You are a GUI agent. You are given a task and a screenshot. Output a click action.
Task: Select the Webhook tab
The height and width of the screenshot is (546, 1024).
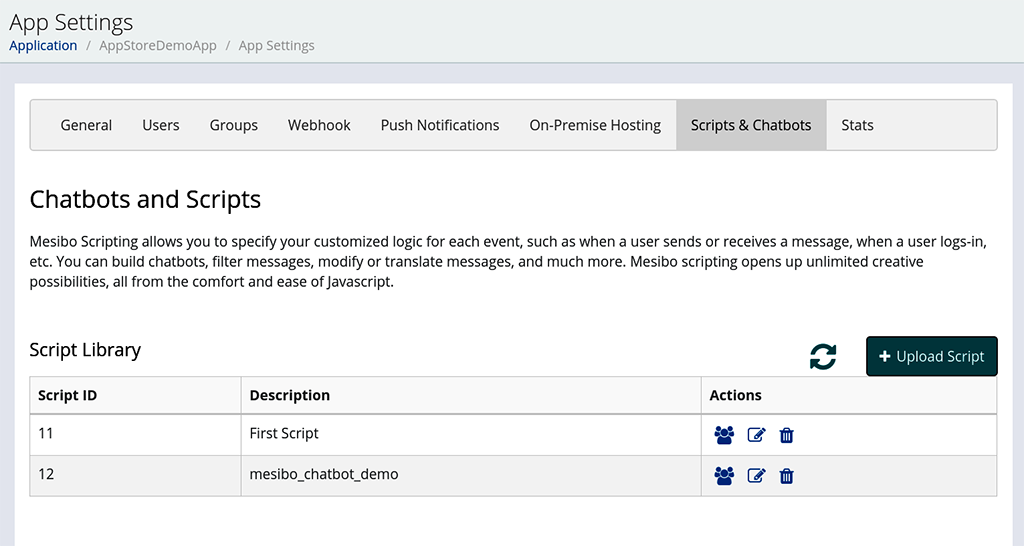[x=319, y=125]
